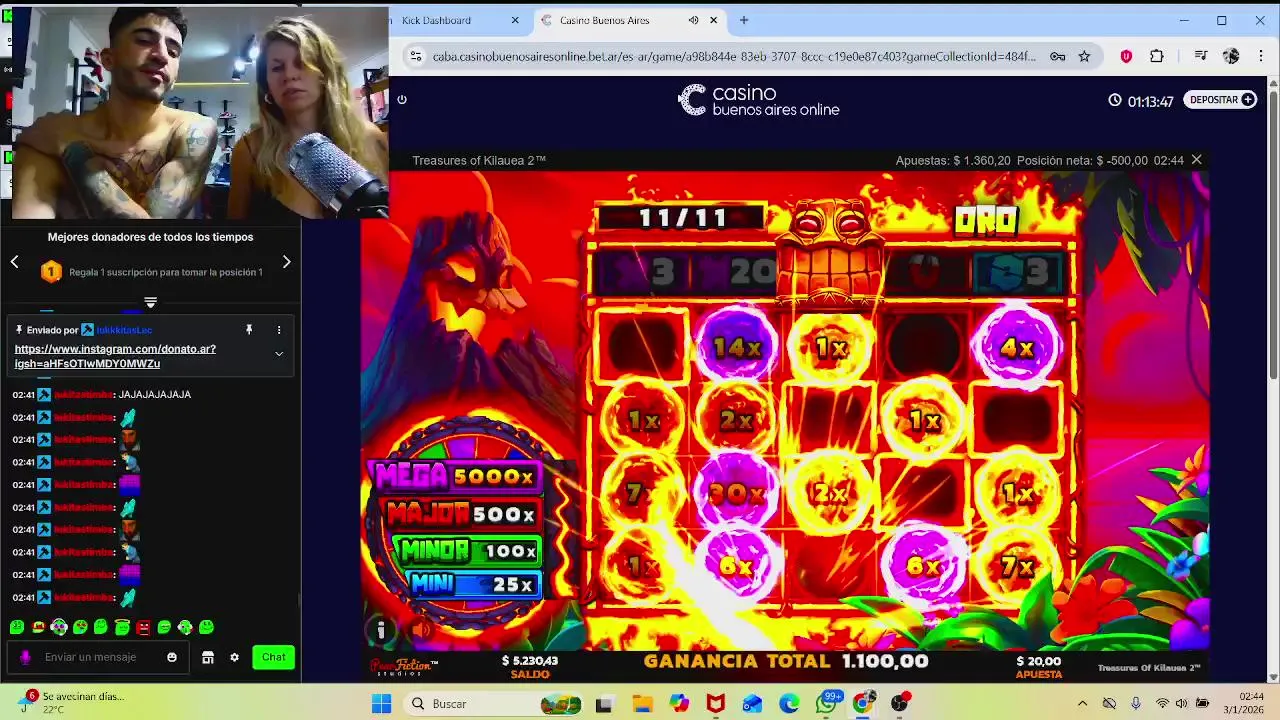Open the Chrome three-dot menu
The image size is (1280, 720).
[1261, 57]
